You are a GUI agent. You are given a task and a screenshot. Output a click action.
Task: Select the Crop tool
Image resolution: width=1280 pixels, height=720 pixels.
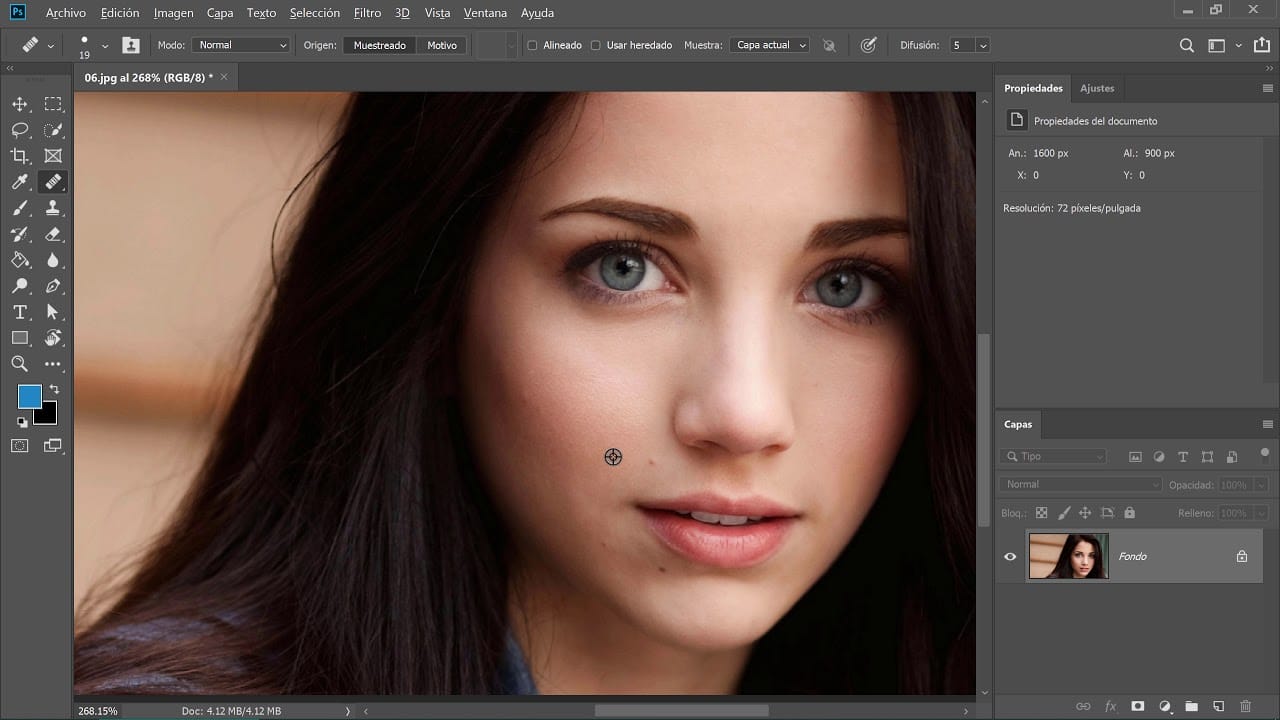20,156
